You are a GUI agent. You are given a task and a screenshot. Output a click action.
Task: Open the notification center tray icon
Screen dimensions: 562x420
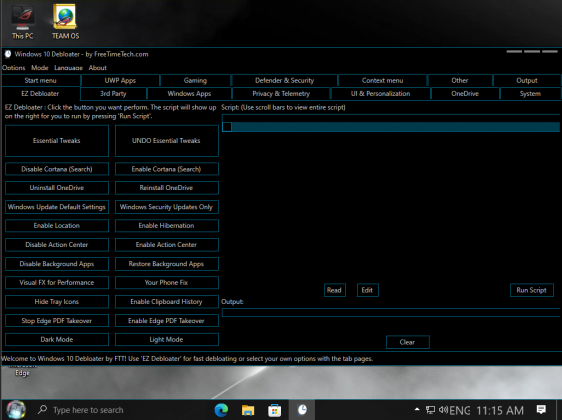(541, 409)
